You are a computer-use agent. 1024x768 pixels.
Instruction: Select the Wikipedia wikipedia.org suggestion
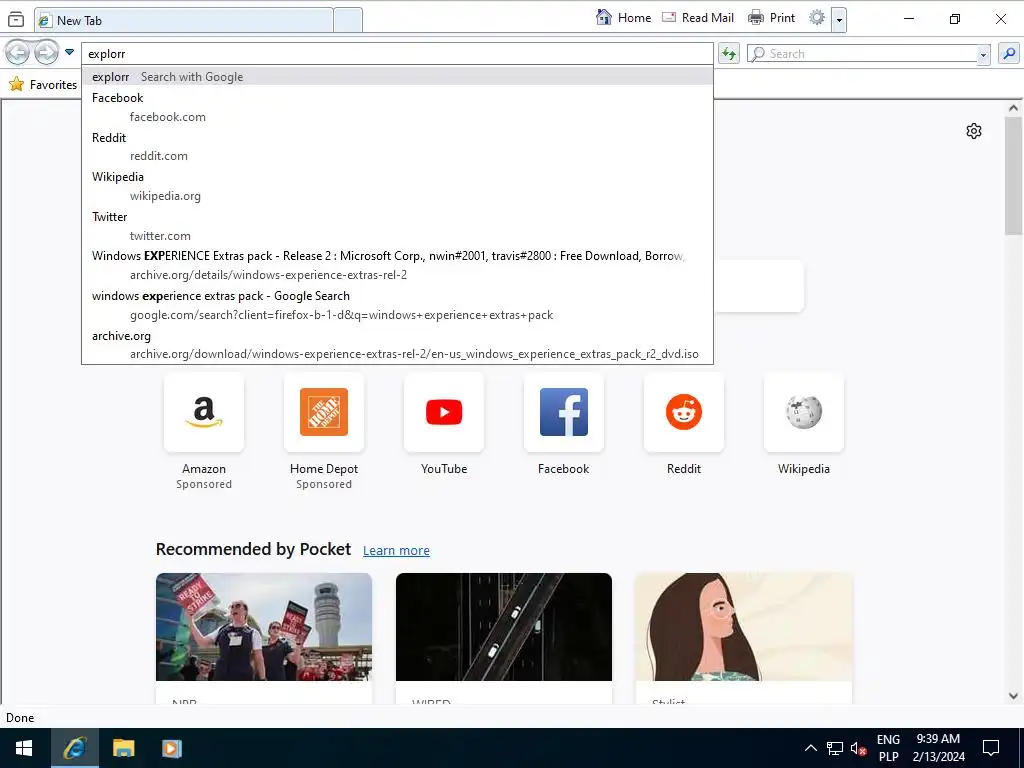pyautogui.click(x=397, y=186)
